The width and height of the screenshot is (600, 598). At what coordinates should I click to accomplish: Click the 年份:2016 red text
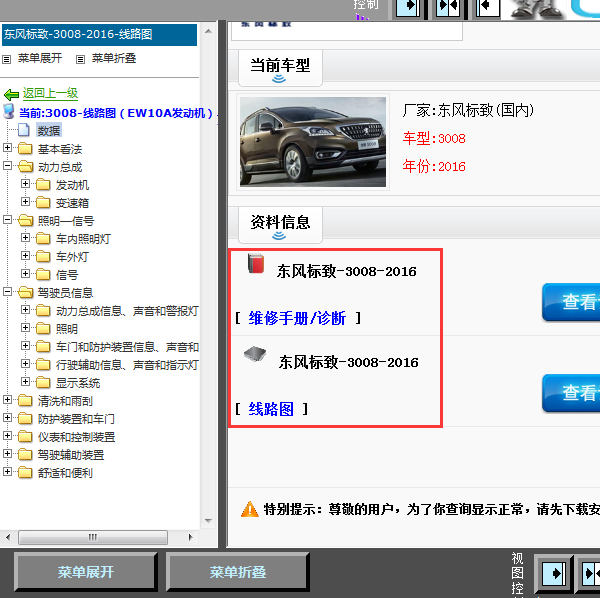pyautogui.click(x=434, y=166)
